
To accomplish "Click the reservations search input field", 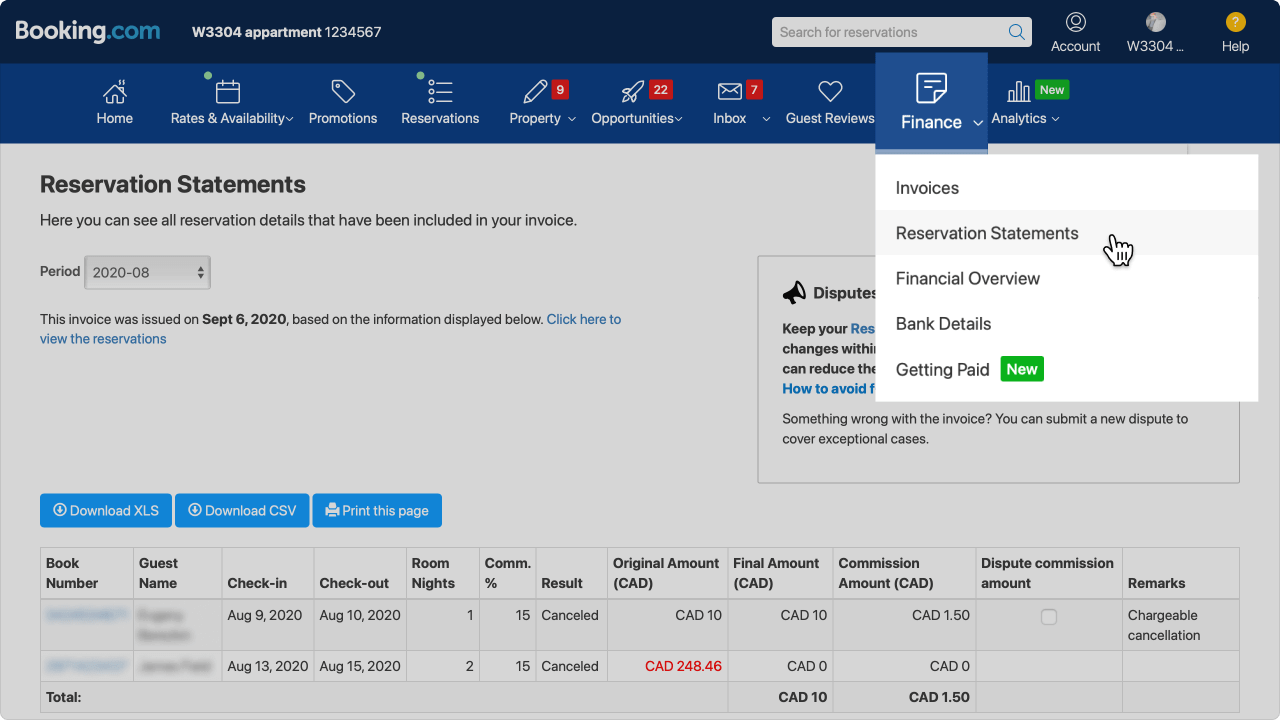I will coord(890,32).
